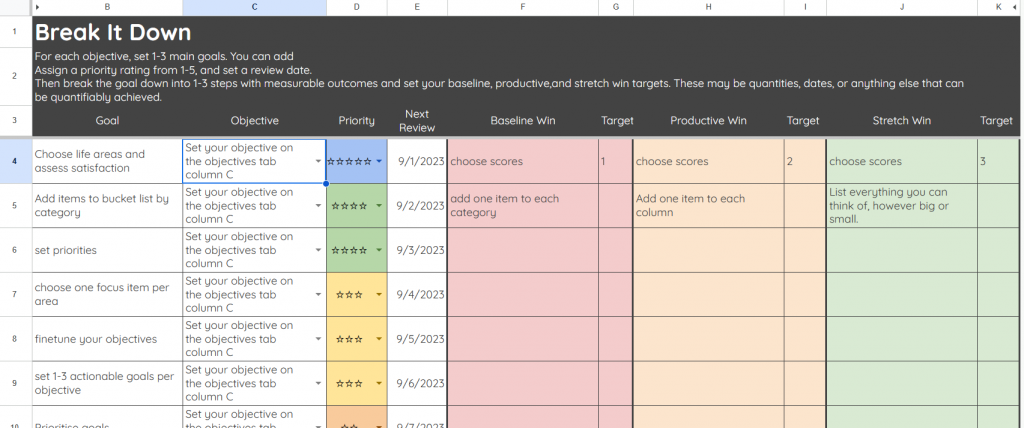
Task: Open Priority dropdown in row 5
Action: (x=380, y=206)
